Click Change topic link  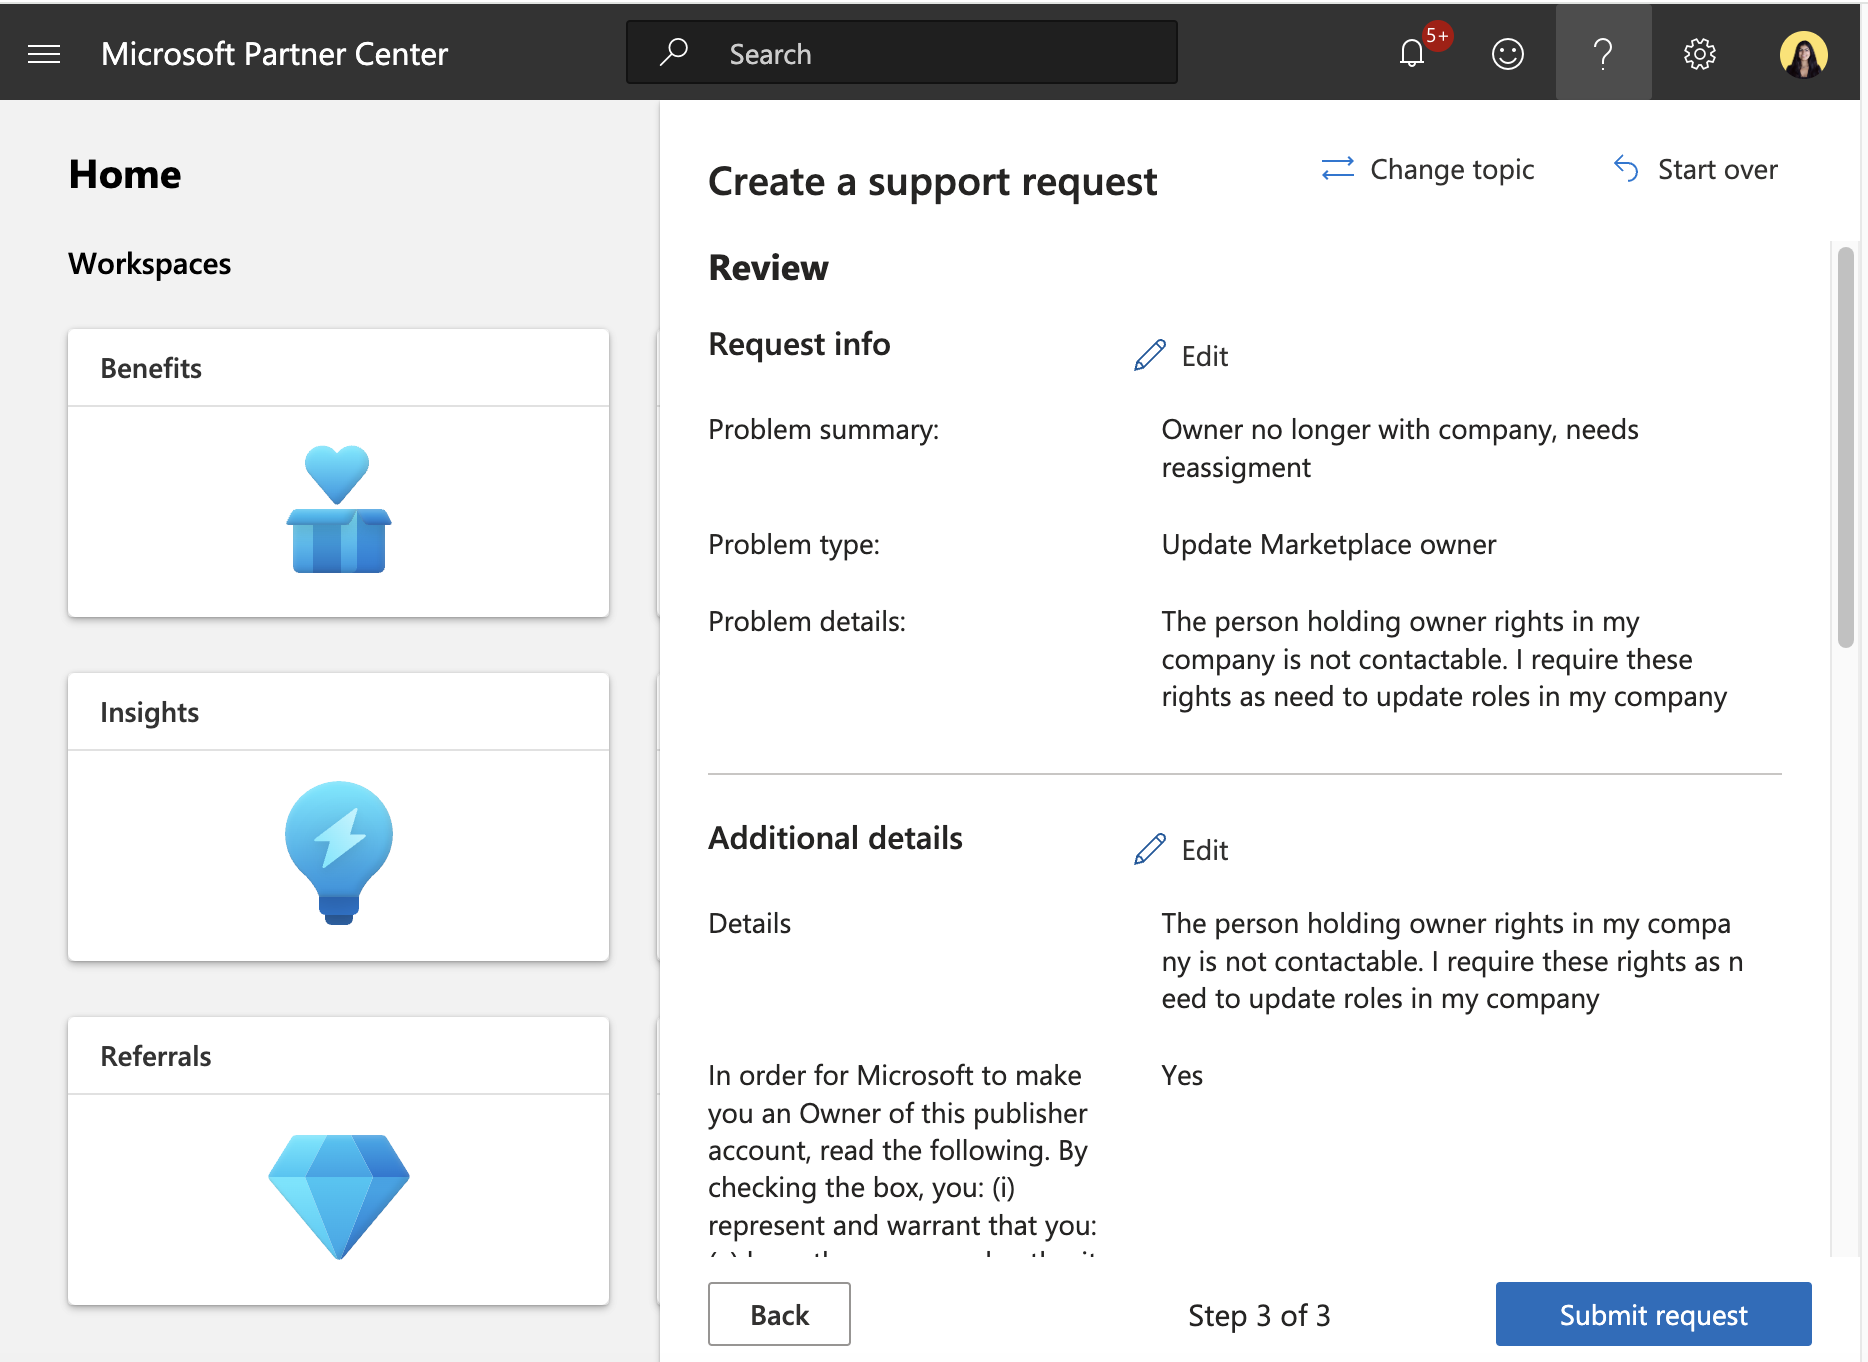click(x=1427, y=169)
